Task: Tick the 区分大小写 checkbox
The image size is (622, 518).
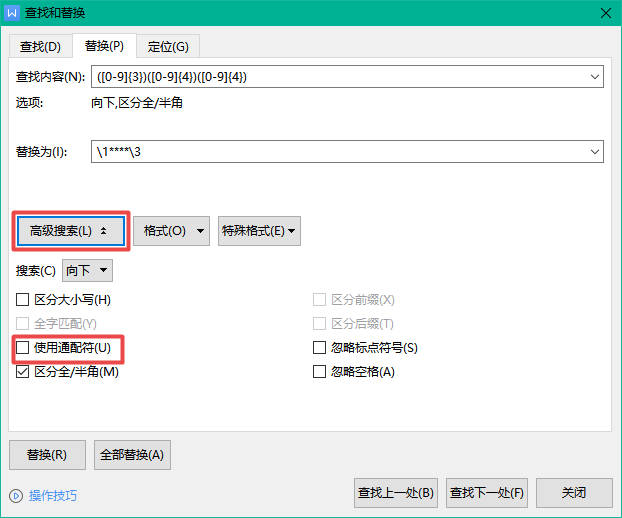Action: point(23,299)
